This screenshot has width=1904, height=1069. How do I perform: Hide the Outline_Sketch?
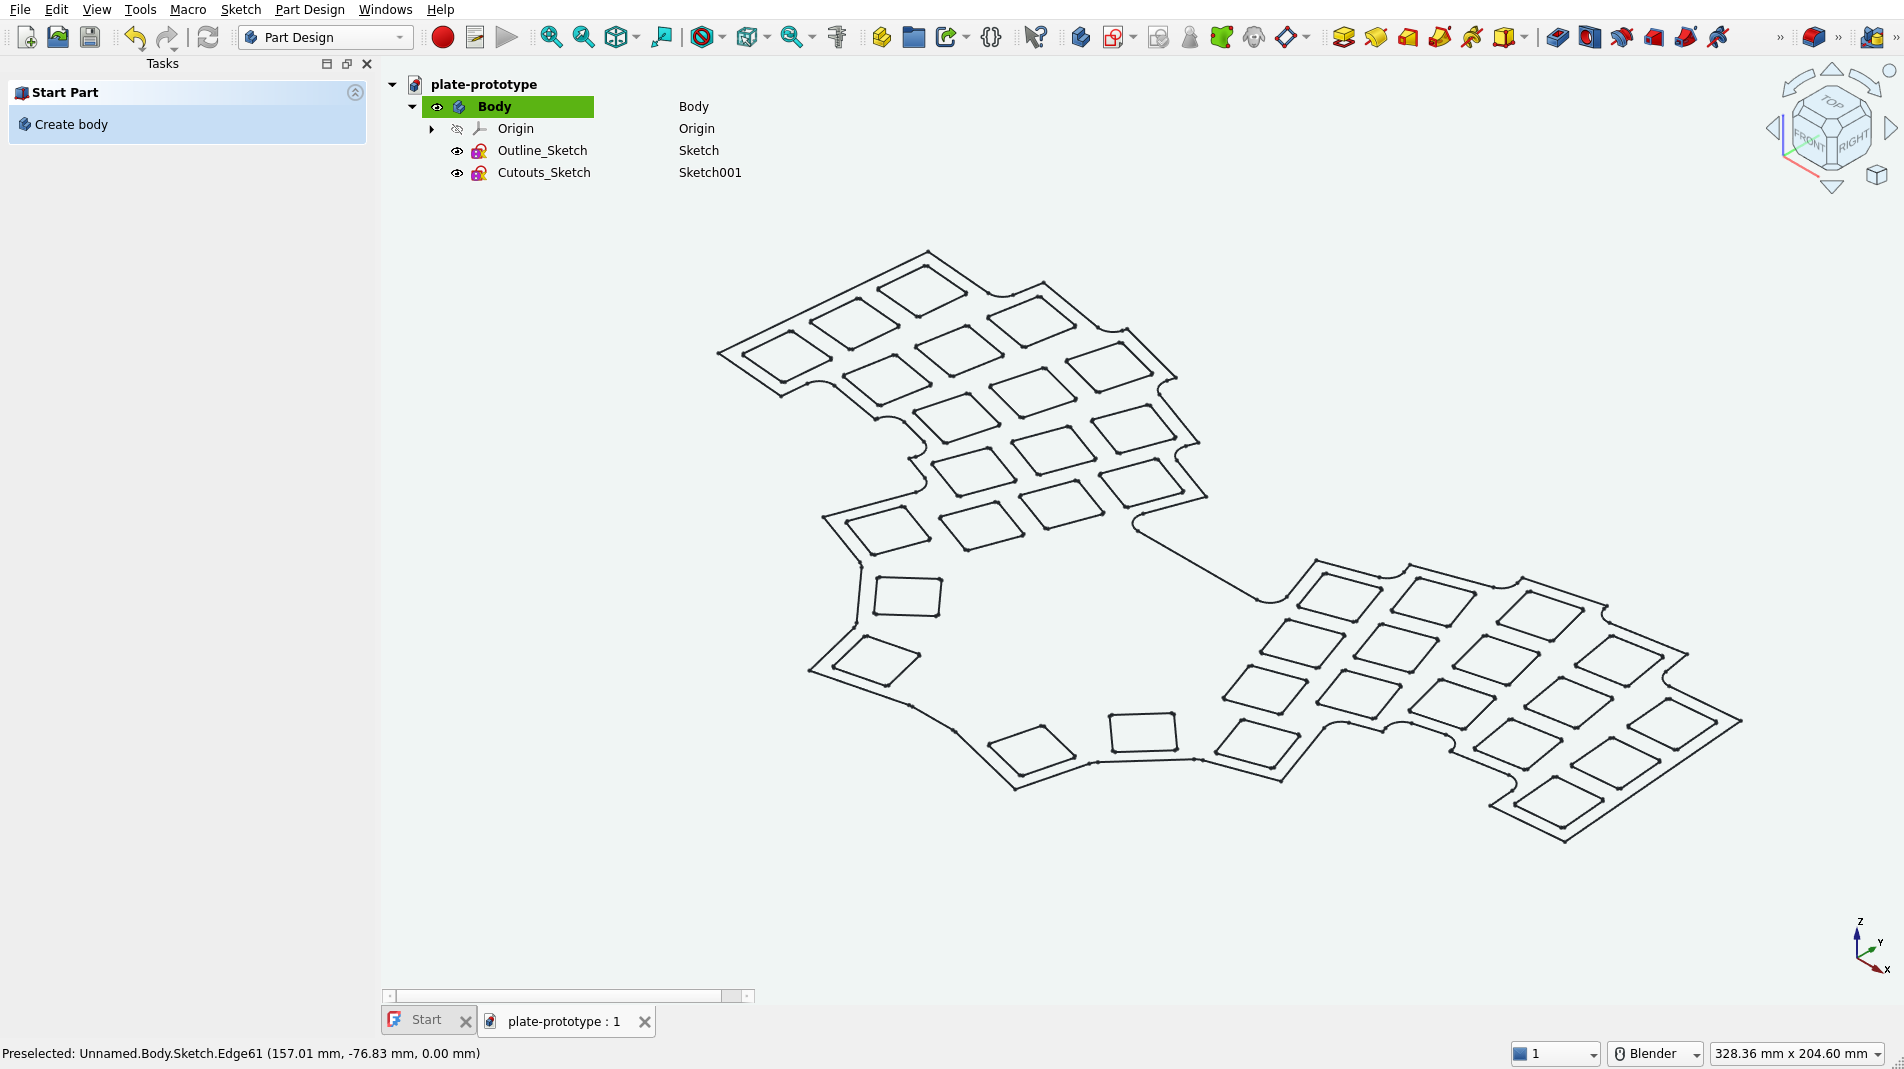click(x=457, y=151)
